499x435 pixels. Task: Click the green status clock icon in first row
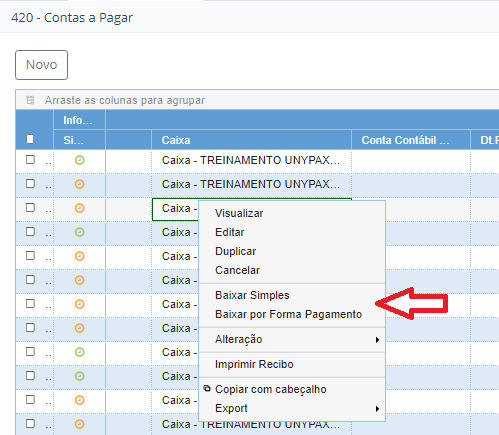click(x=79, y=160)
